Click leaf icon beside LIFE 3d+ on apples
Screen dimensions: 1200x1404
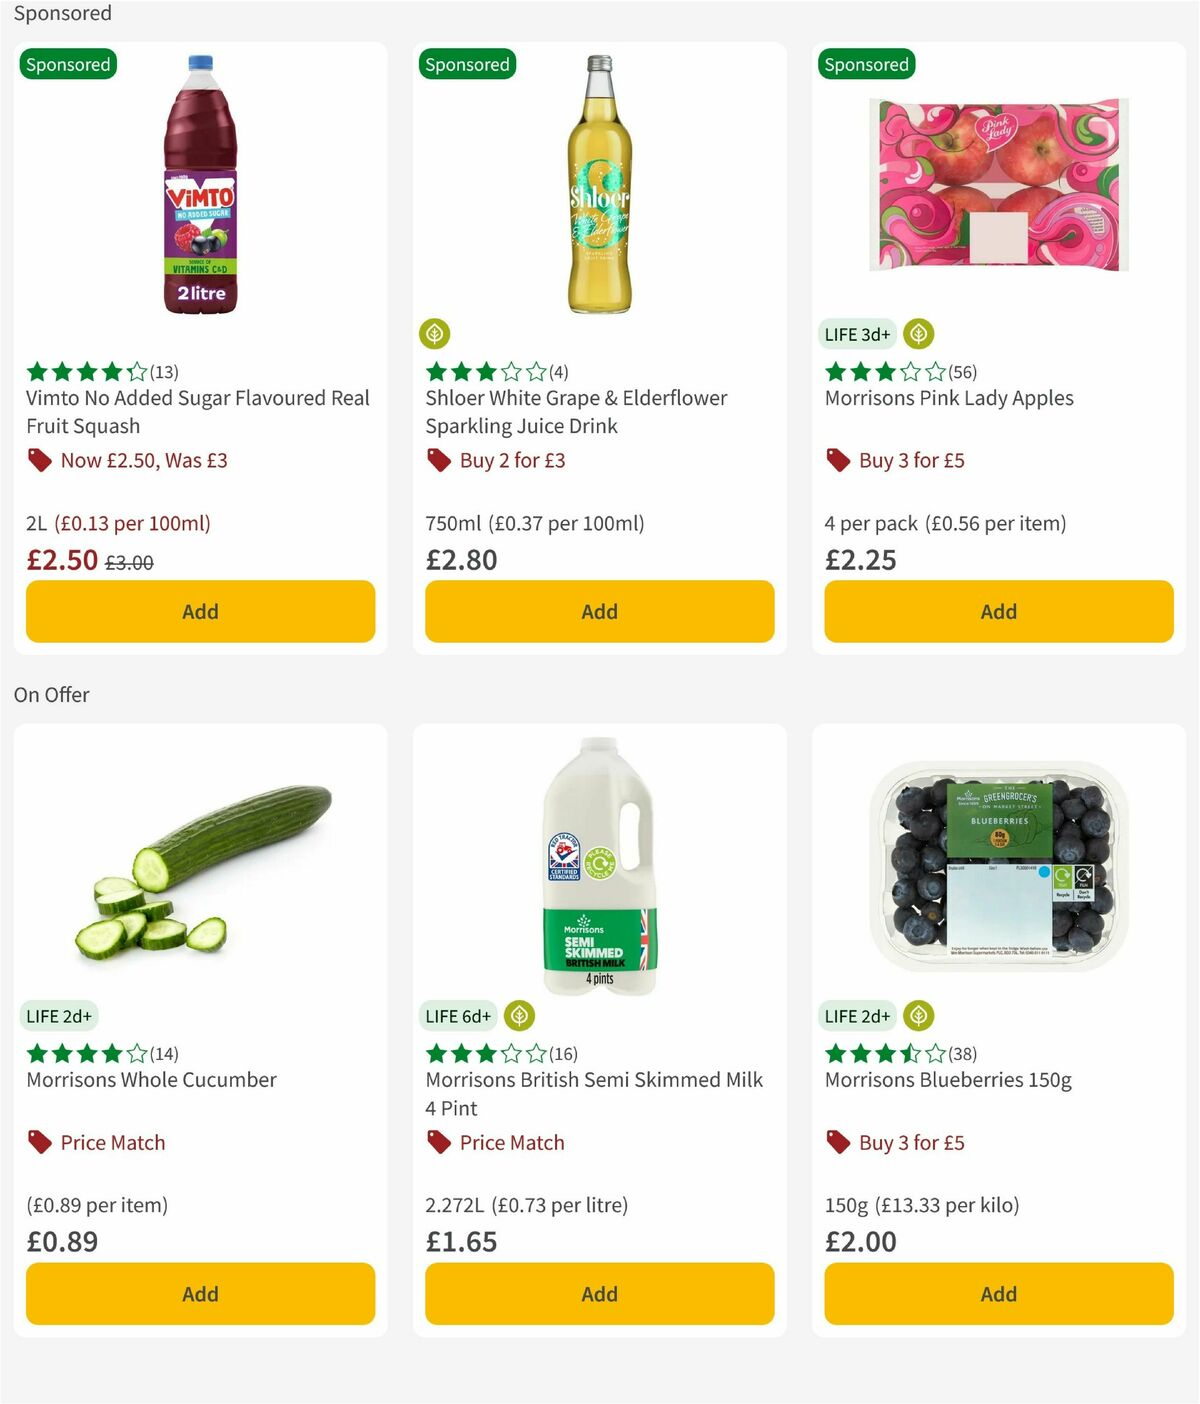(x=917, y=334)
